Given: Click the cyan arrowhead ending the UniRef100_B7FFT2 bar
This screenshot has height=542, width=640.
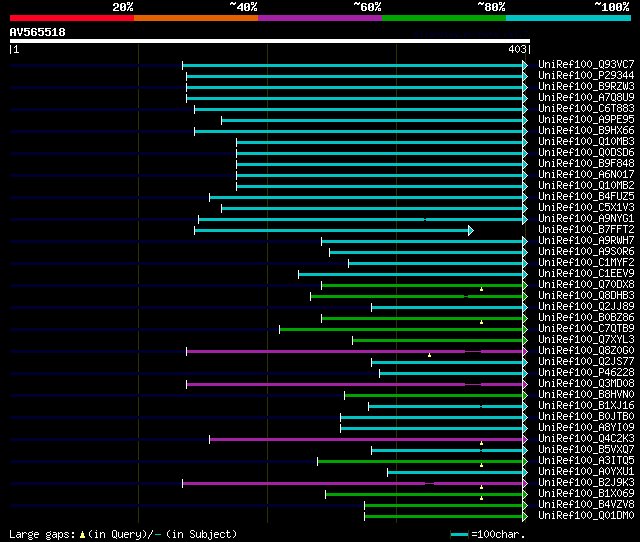Looking at the screenshot, I should pyautogui.click(x=471, y=231).
